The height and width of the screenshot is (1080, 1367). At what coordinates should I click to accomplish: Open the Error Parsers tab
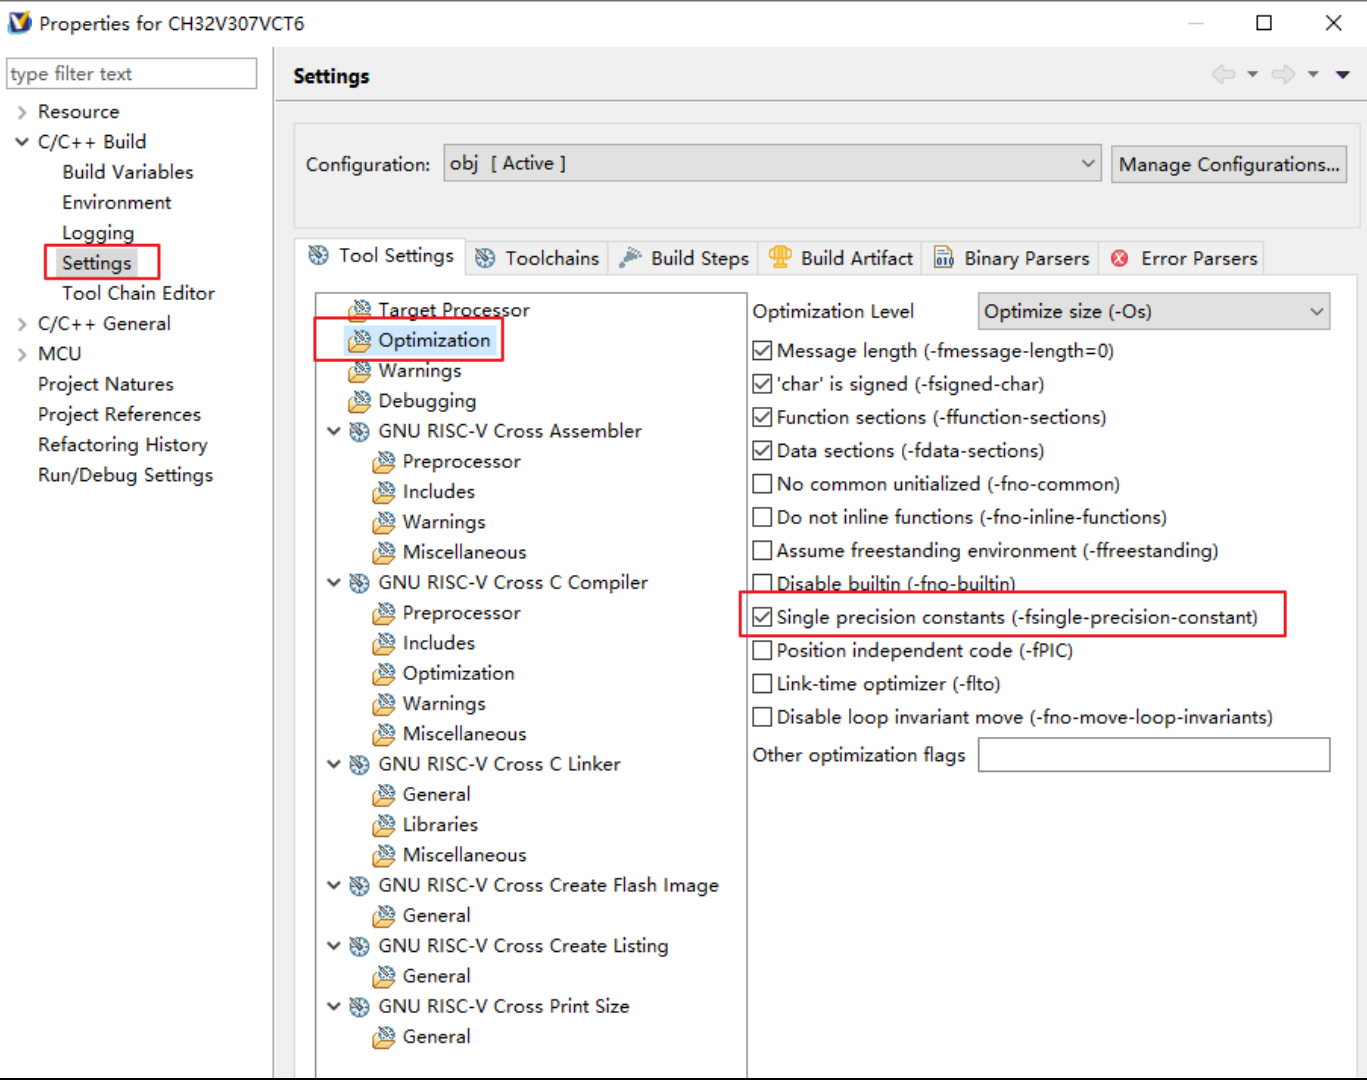[1184, 258]
